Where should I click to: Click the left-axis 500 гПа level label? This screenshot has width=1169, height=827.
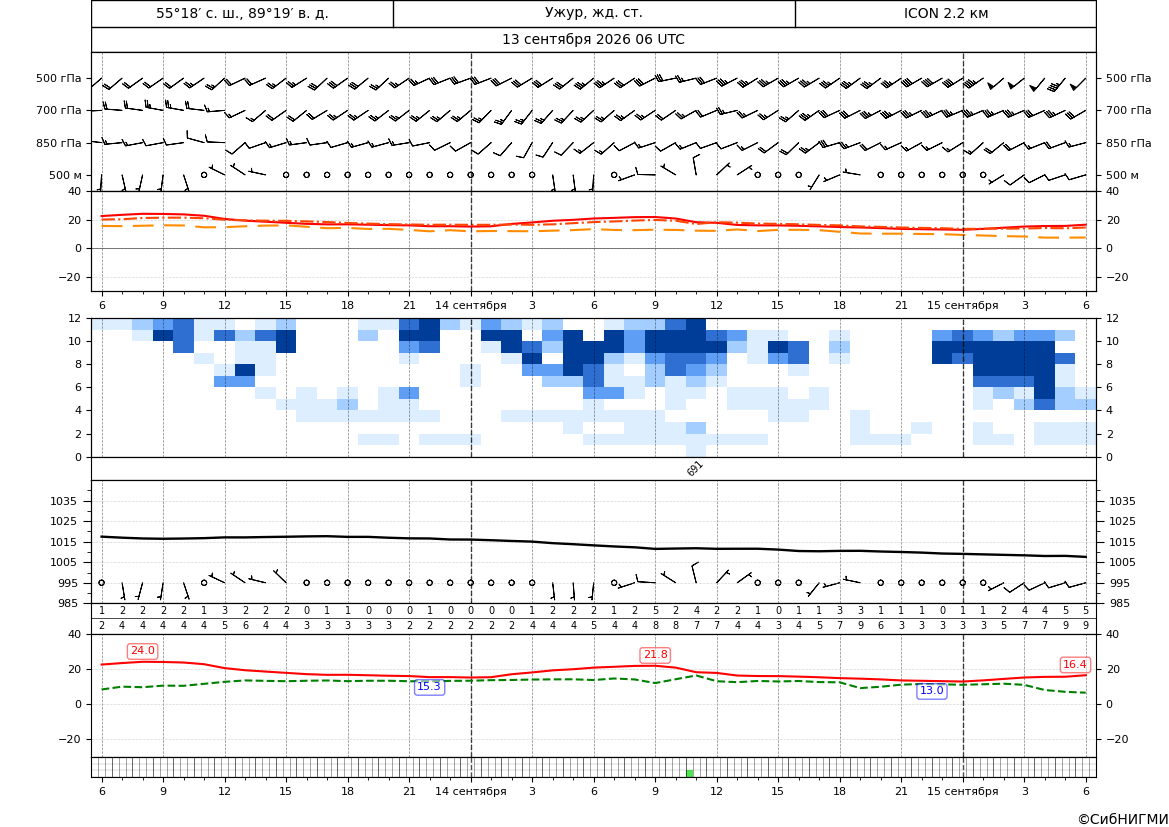click(x=59, y=78)
